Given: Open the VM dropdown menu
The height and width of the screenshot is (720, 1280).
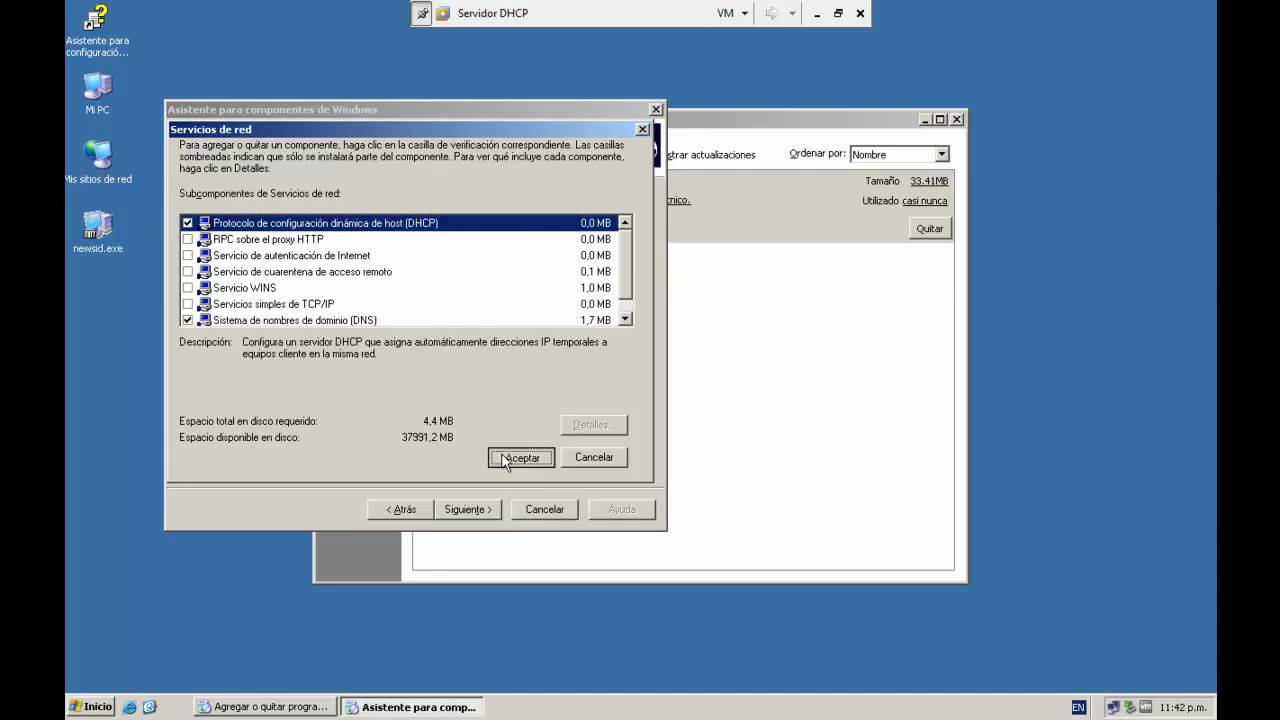Looking at the screenshot, I should [733, 13].
